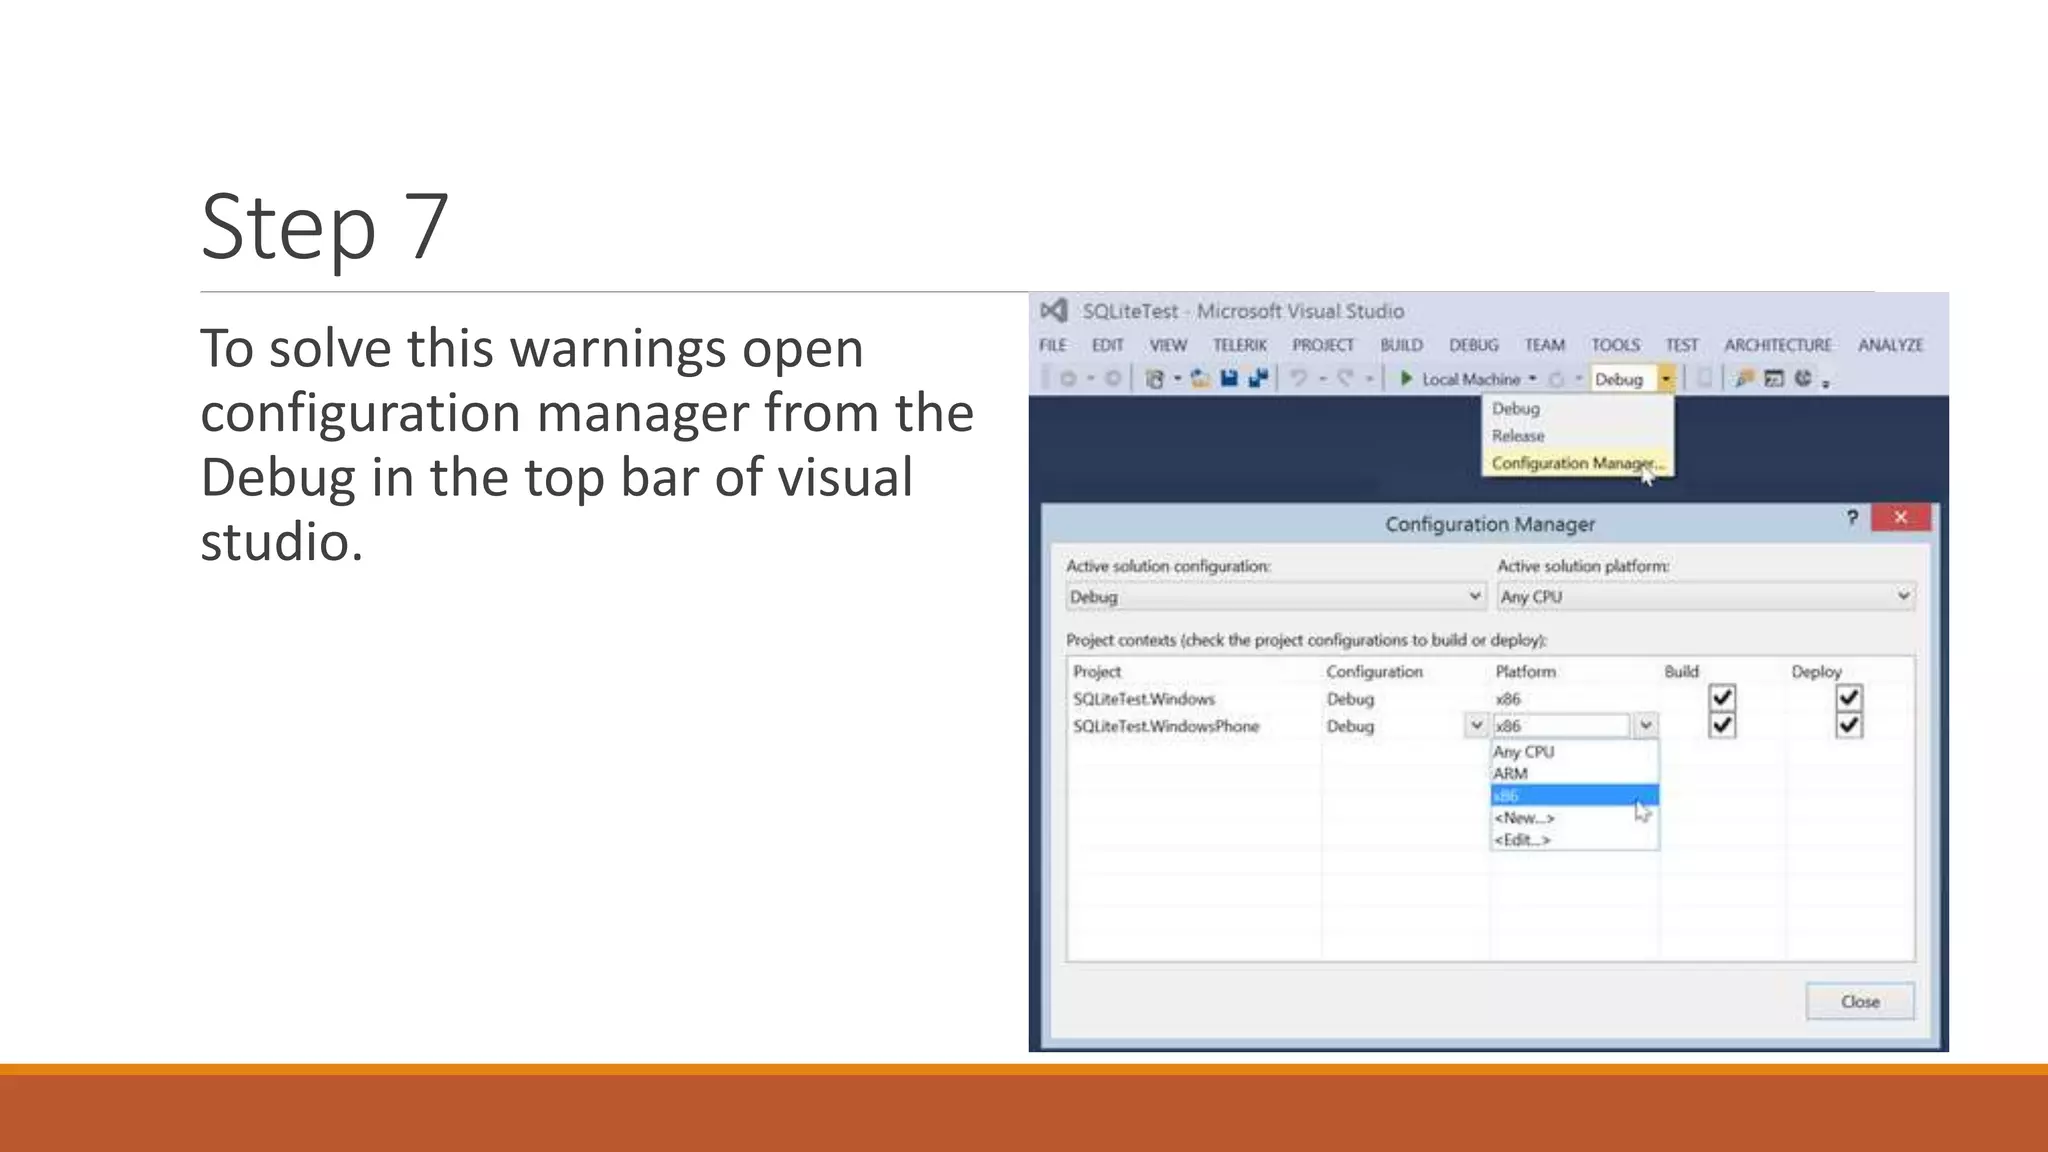Open the Undo history dropdown arrow
The width and height of the screenshot is (2048, 1152).
1322,379
